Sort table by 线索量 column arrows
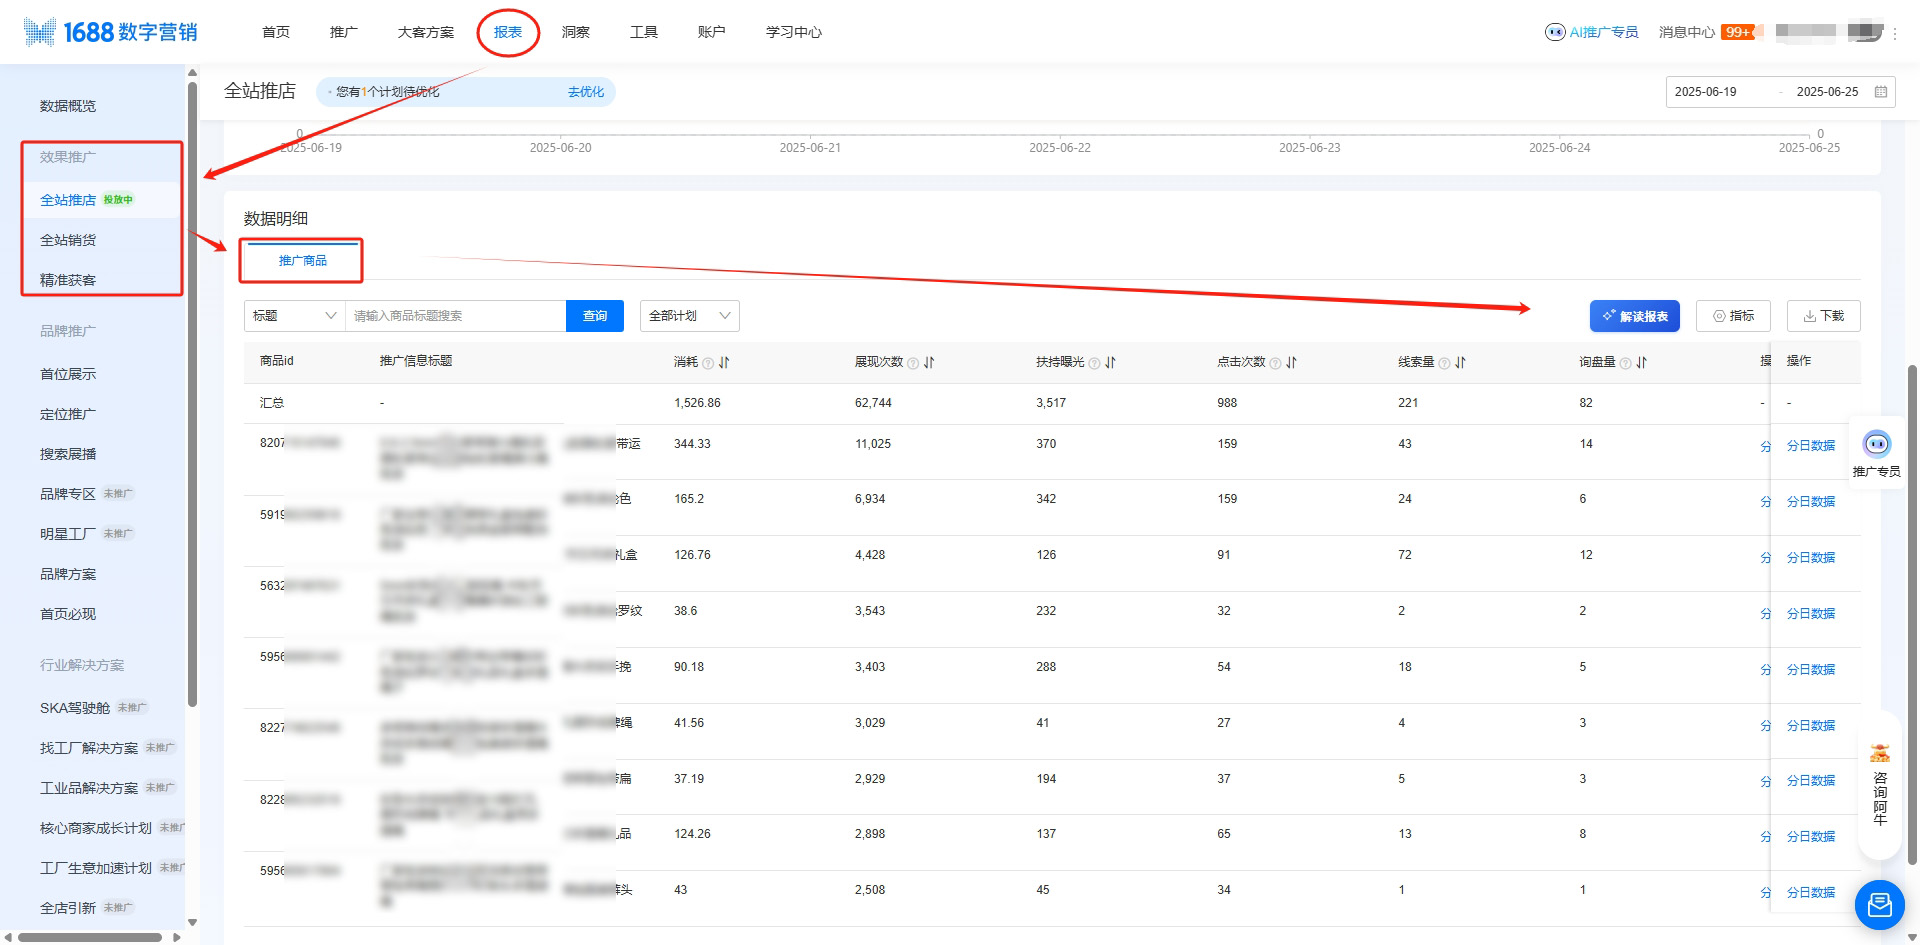 pyautogui.click(x=1460, y=362)
